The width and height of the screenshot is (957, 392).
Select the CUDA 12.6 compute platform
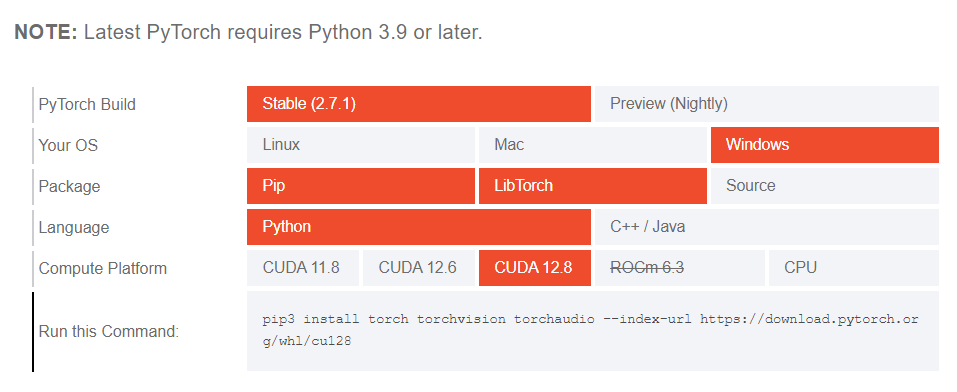(x=419, y=267)
